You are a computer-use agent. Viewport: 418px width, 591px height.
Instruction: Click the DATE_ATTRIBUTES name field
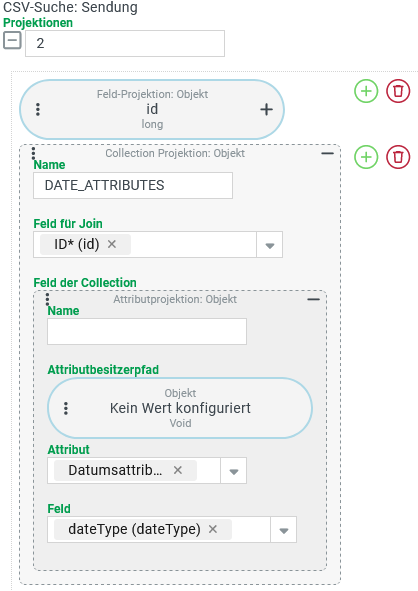pyautogui.click(x=133, y=185)
